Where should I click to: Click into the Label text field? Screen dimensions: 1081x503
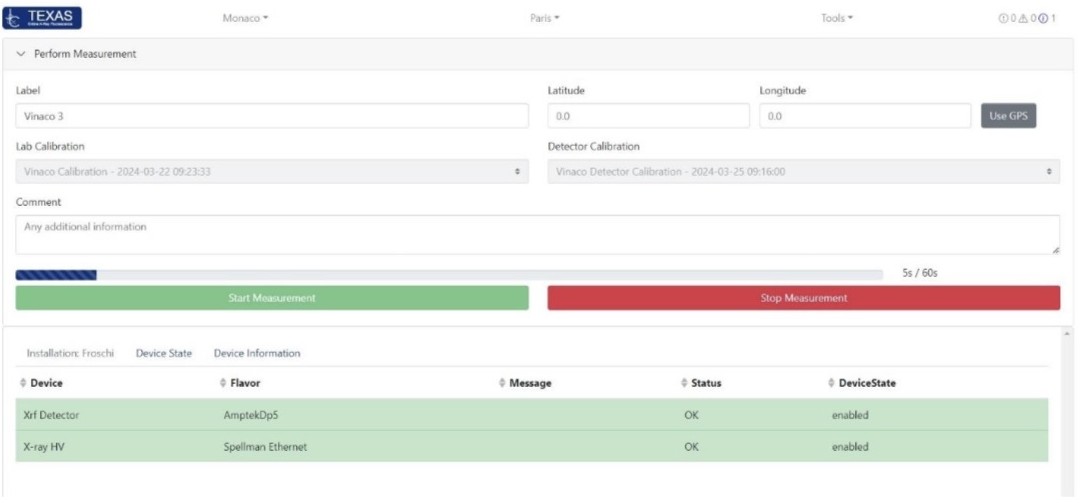click(271, 116)
